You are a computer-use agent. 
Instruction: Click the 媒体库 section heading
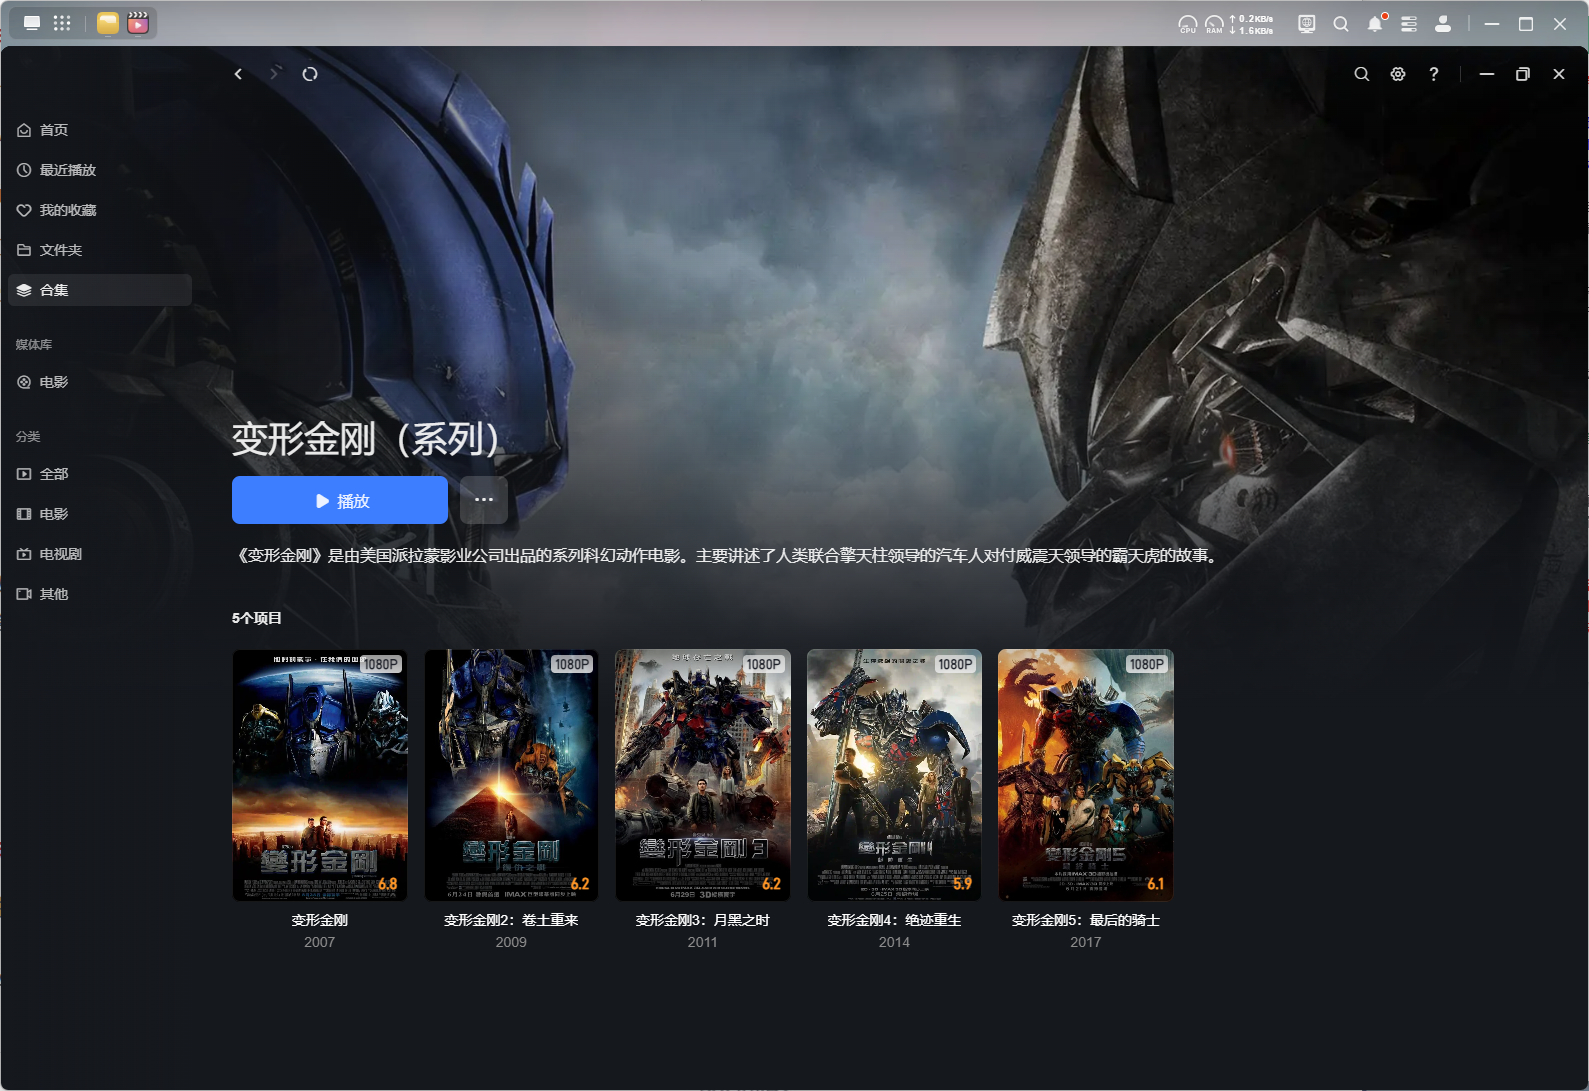tap(34, 345)
